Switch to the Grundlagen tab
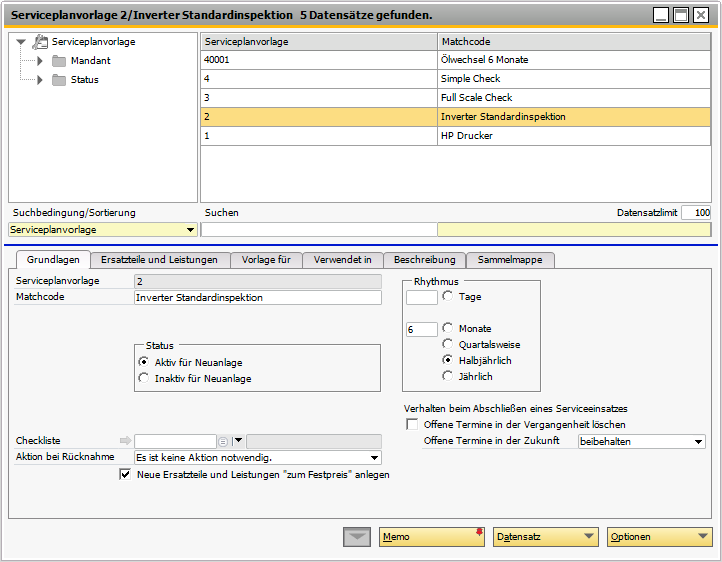This screenshot has height=562, width=722. 53,260
